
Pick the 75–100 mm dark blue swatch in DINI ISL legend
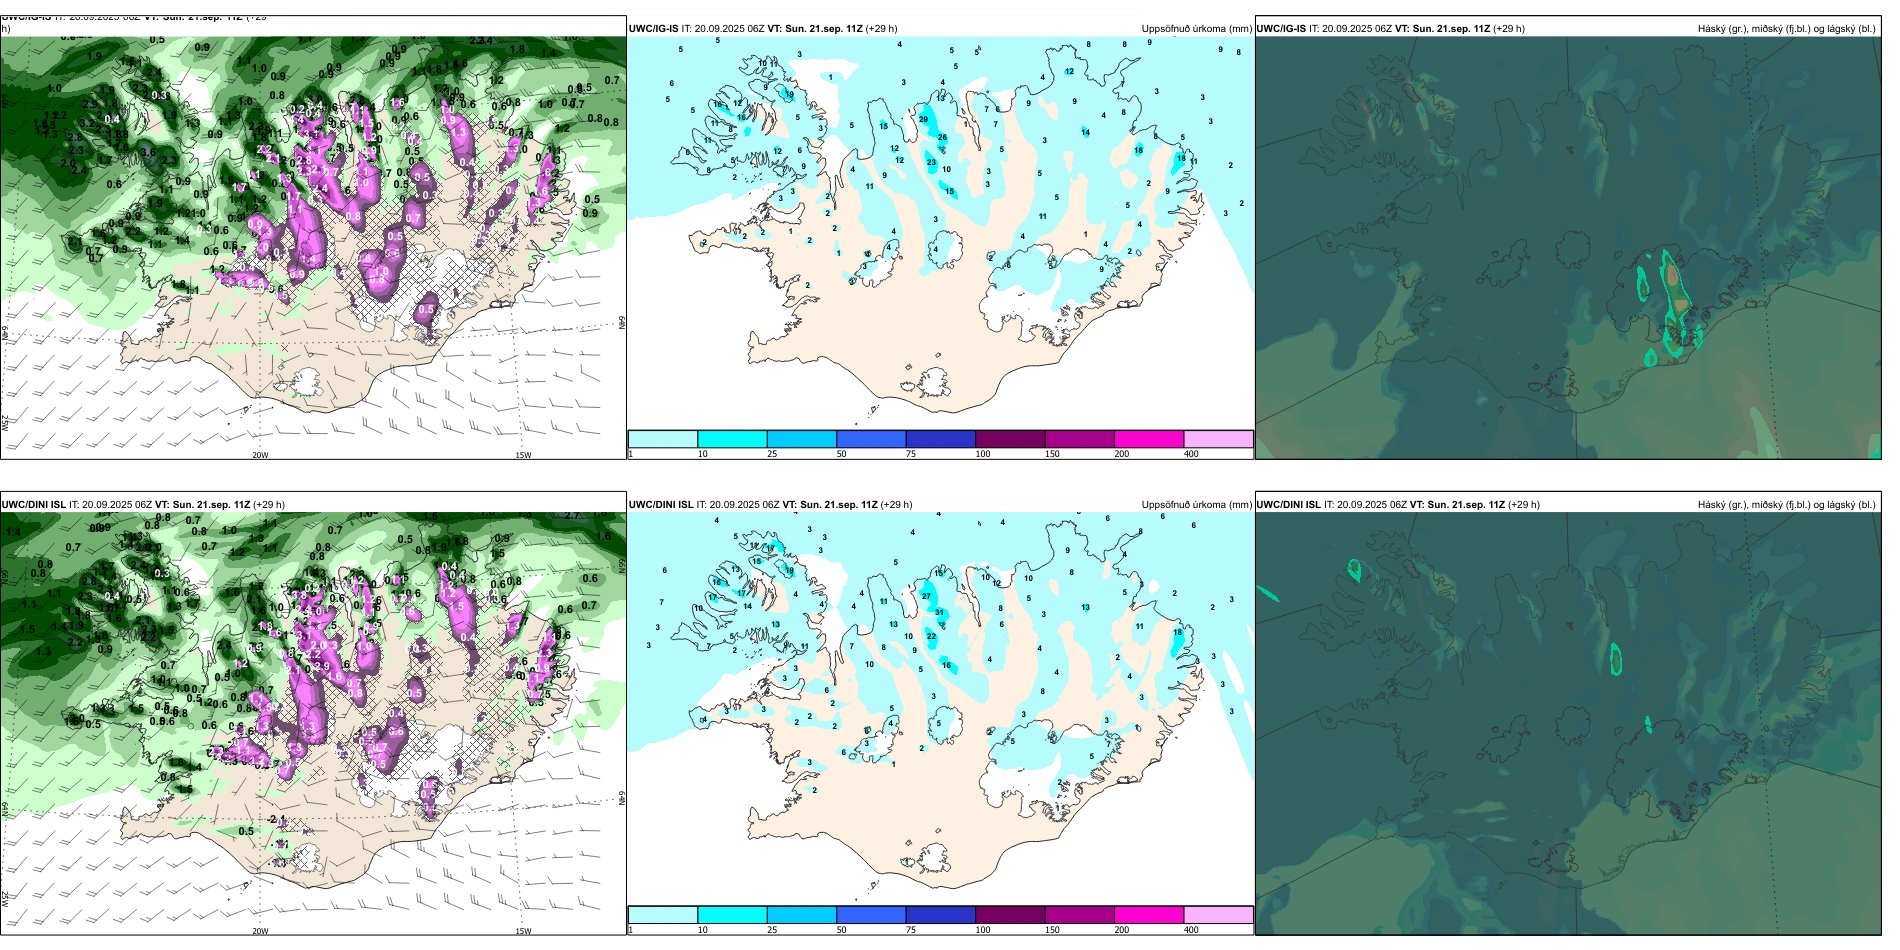coord(941,915)
